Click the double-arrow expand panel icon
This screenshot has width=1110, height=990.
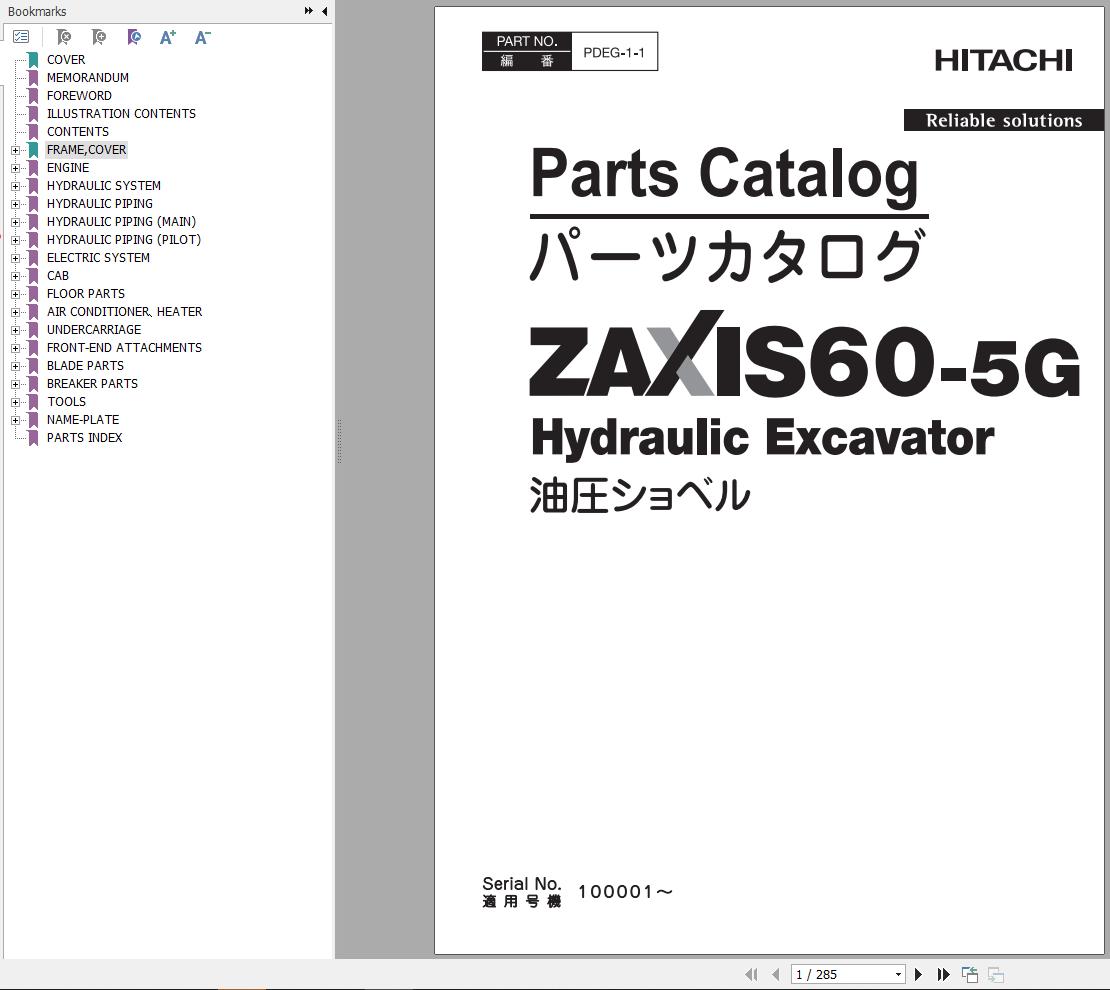309,11
